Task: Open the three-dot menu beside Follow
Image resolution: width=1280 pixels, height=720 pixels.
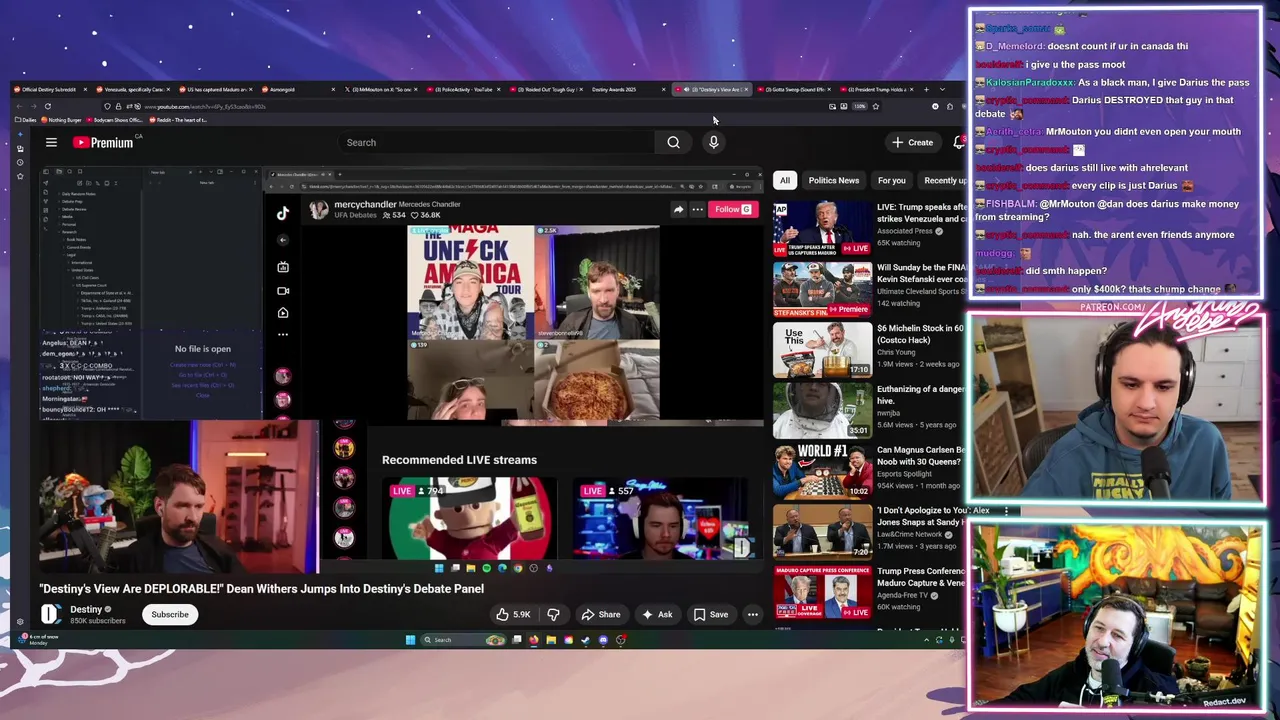Action: click(x=697, y=209)
